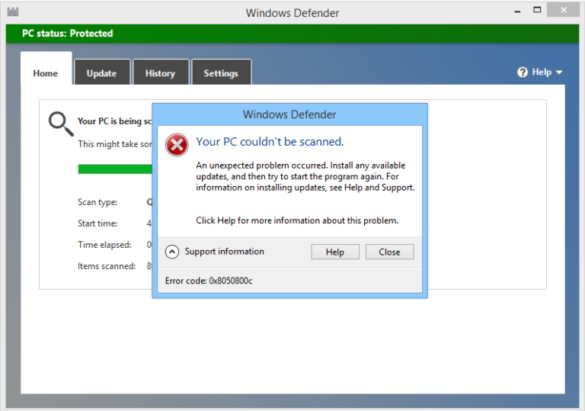
Task: Open the History tab
Action: [160, 73]
